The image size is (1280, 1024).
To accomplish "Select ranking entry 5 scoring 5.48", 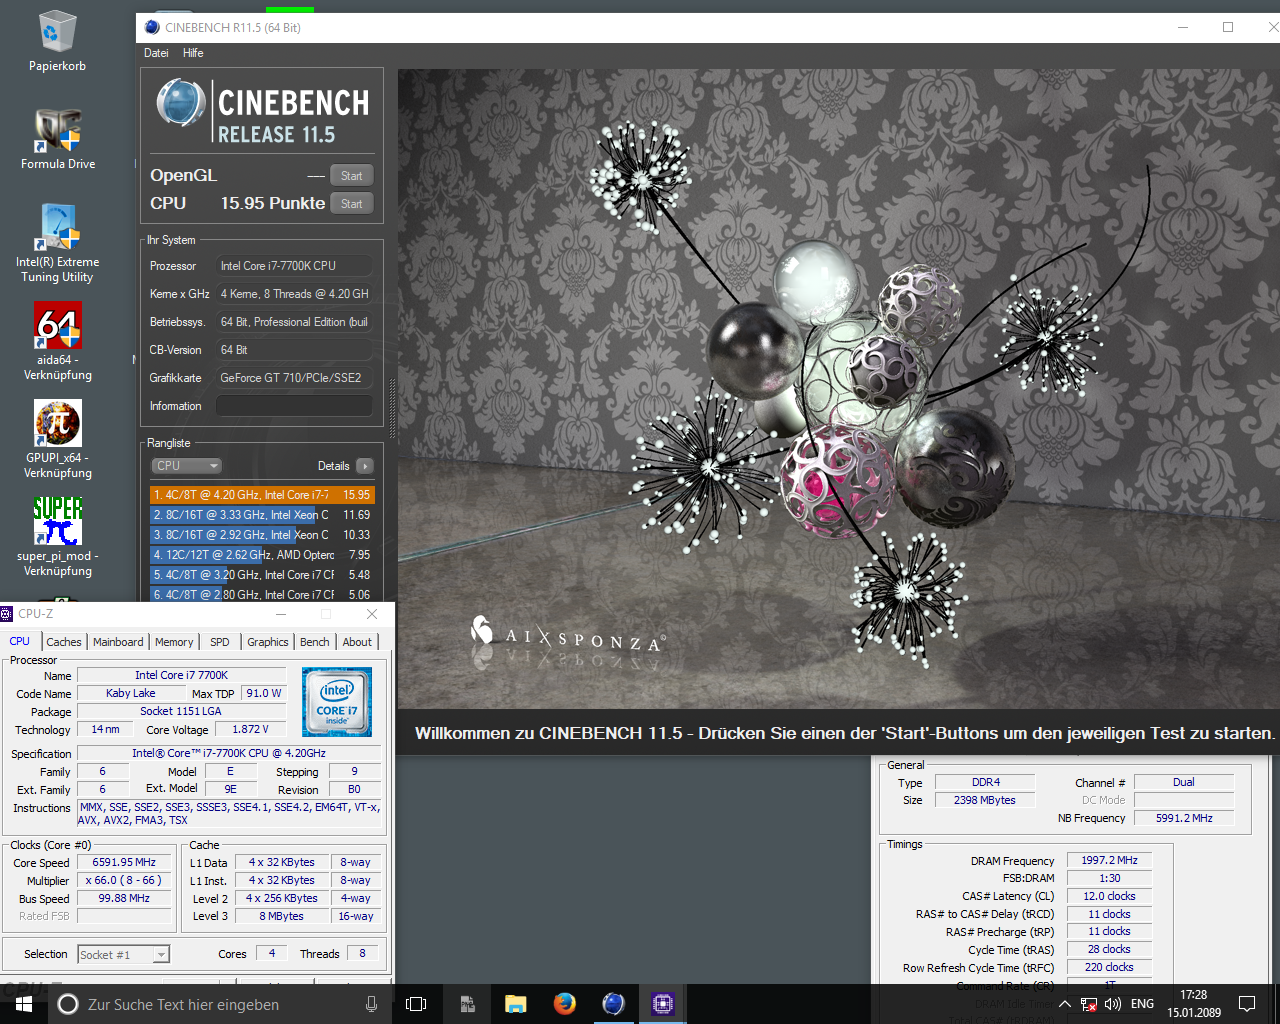I will point(262,575).
